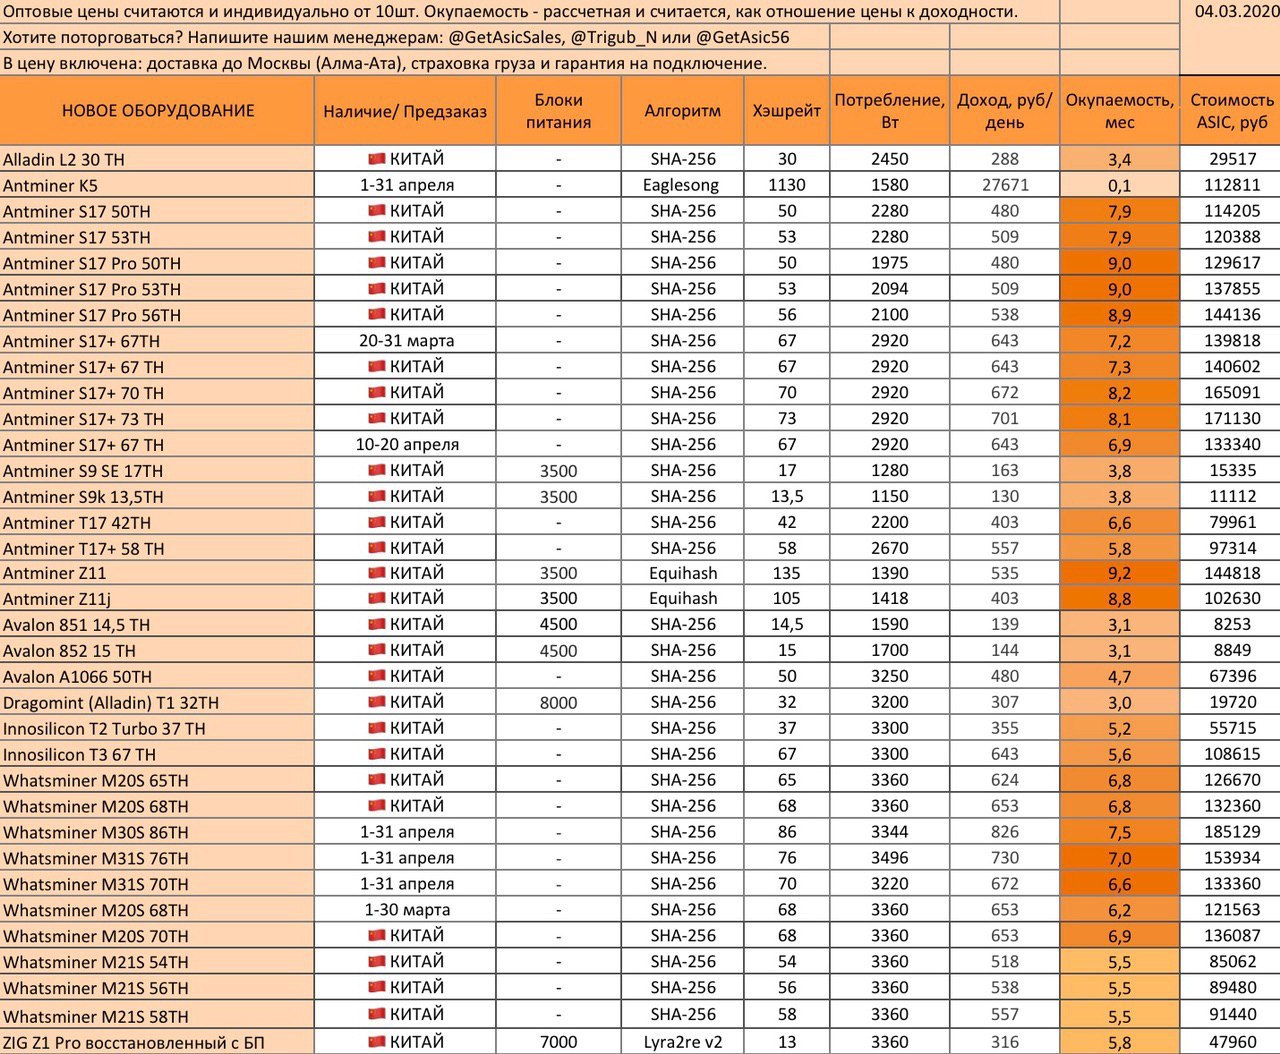Select the price cell 112811
Viewport: 1280px width, 1054px height.
click(x=1231, y=185)
